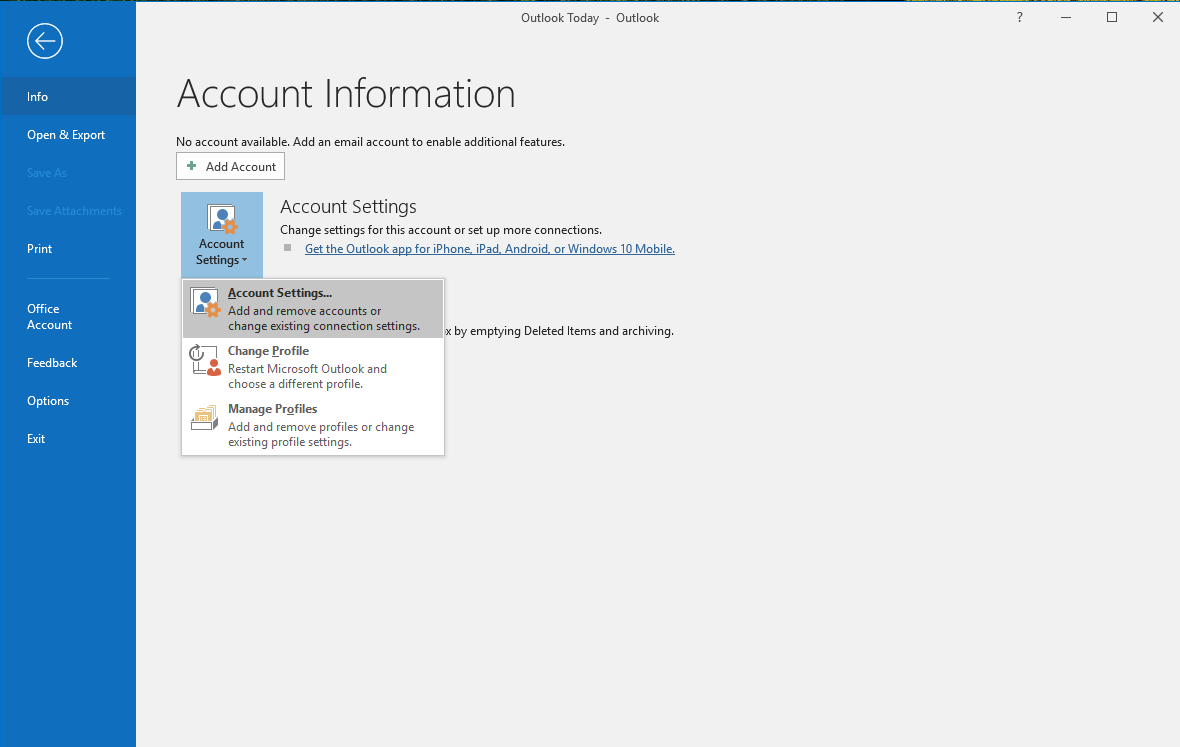This screenshot has height=747, width=1180.
Task: Open the Help question mark icon
Action: (1020, 17)
